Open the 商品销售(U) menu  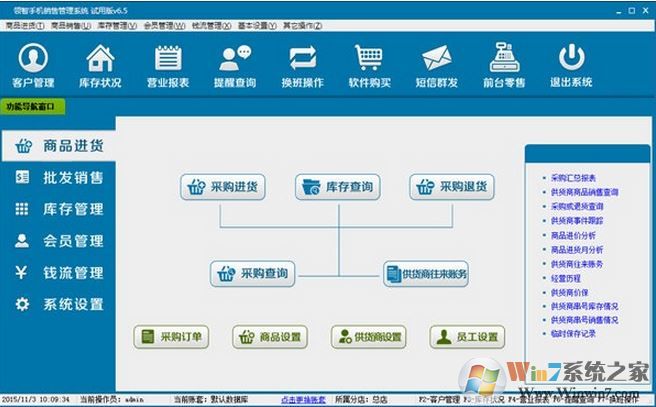71,26
